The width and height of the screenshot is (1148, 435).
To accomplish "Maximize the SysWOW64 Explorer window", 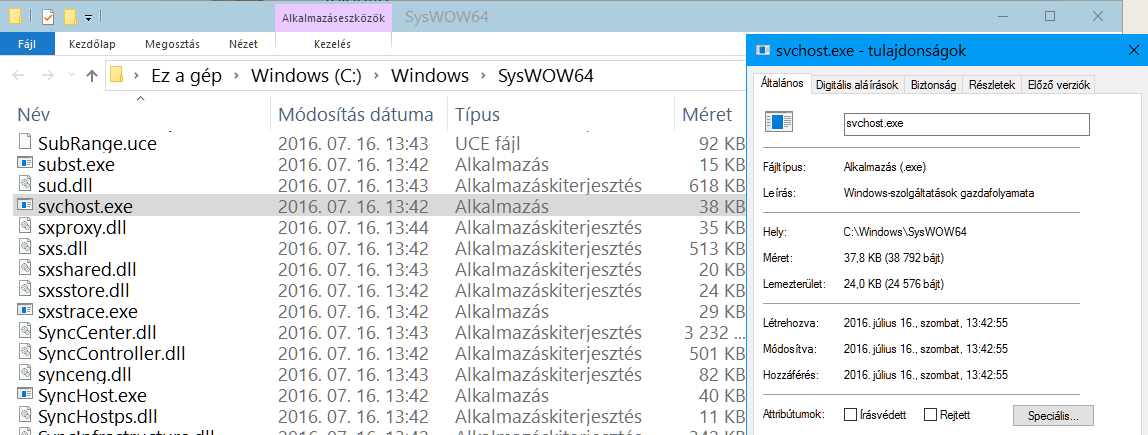I will (1050, 15).
